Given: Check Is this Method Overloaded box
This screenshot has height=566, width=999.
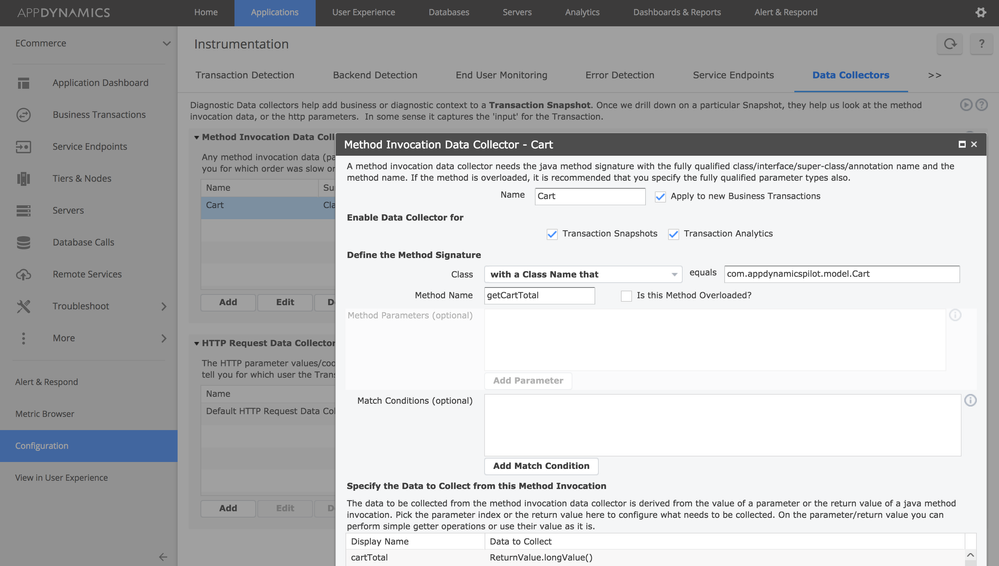Looking at the screenshot, I should coord(626,296).
